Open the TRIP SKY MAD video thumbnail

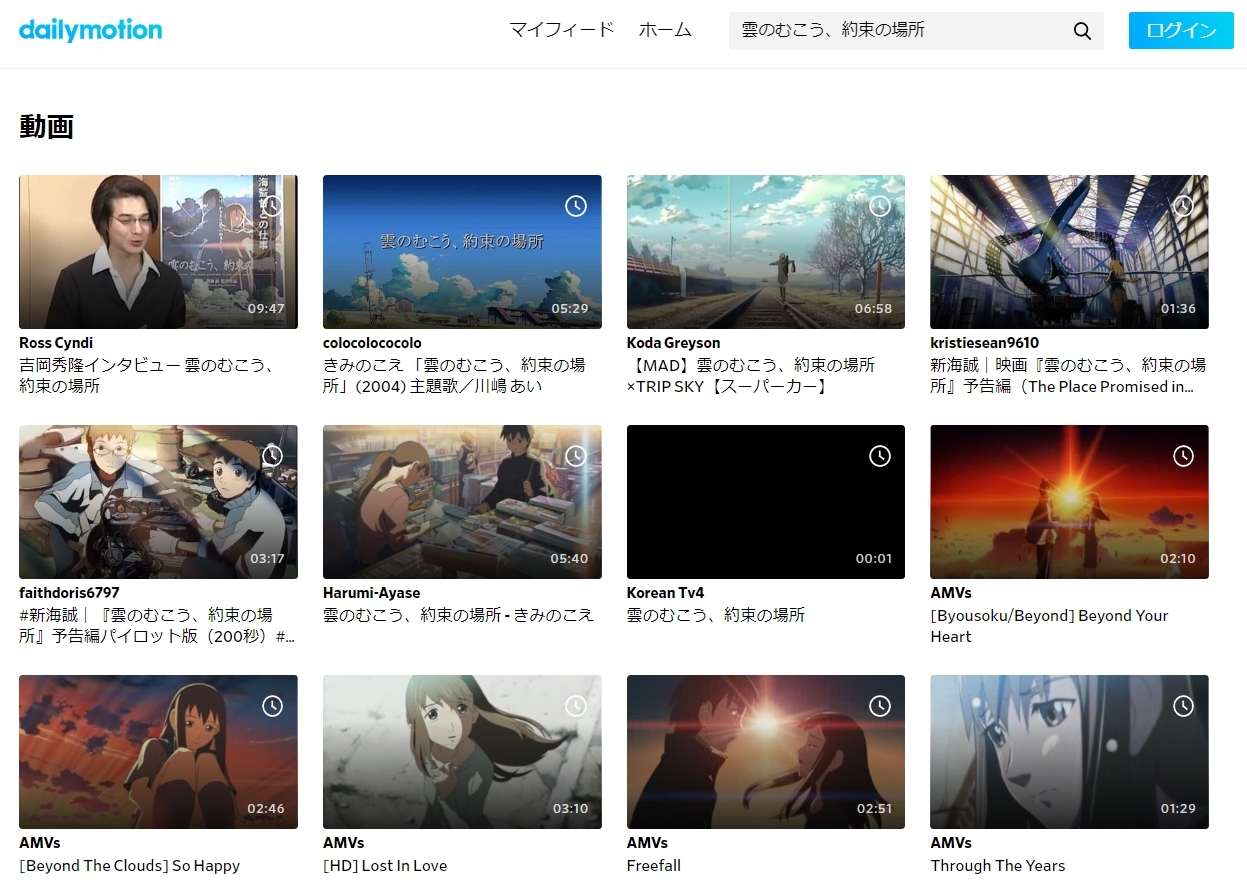766,252
